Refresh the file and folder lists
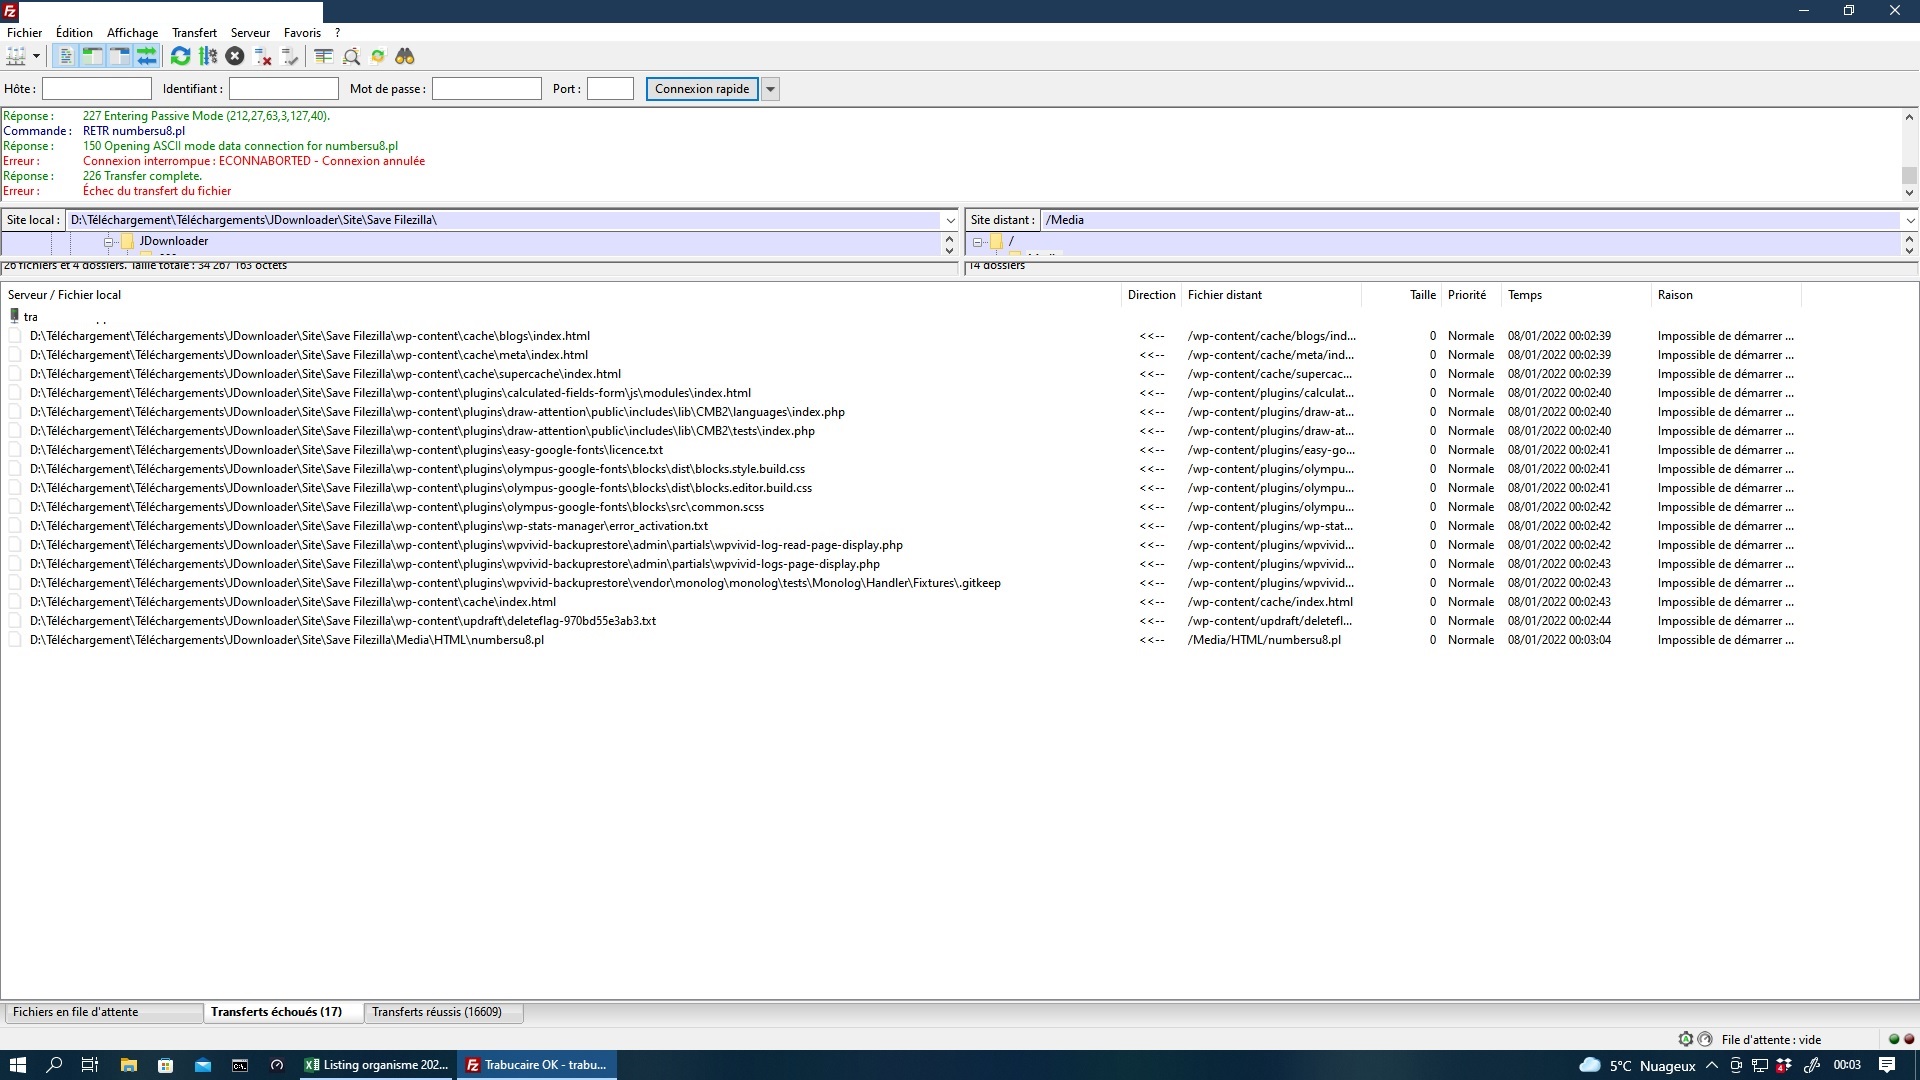1920x1080 pixels. (x=180, y=56)
